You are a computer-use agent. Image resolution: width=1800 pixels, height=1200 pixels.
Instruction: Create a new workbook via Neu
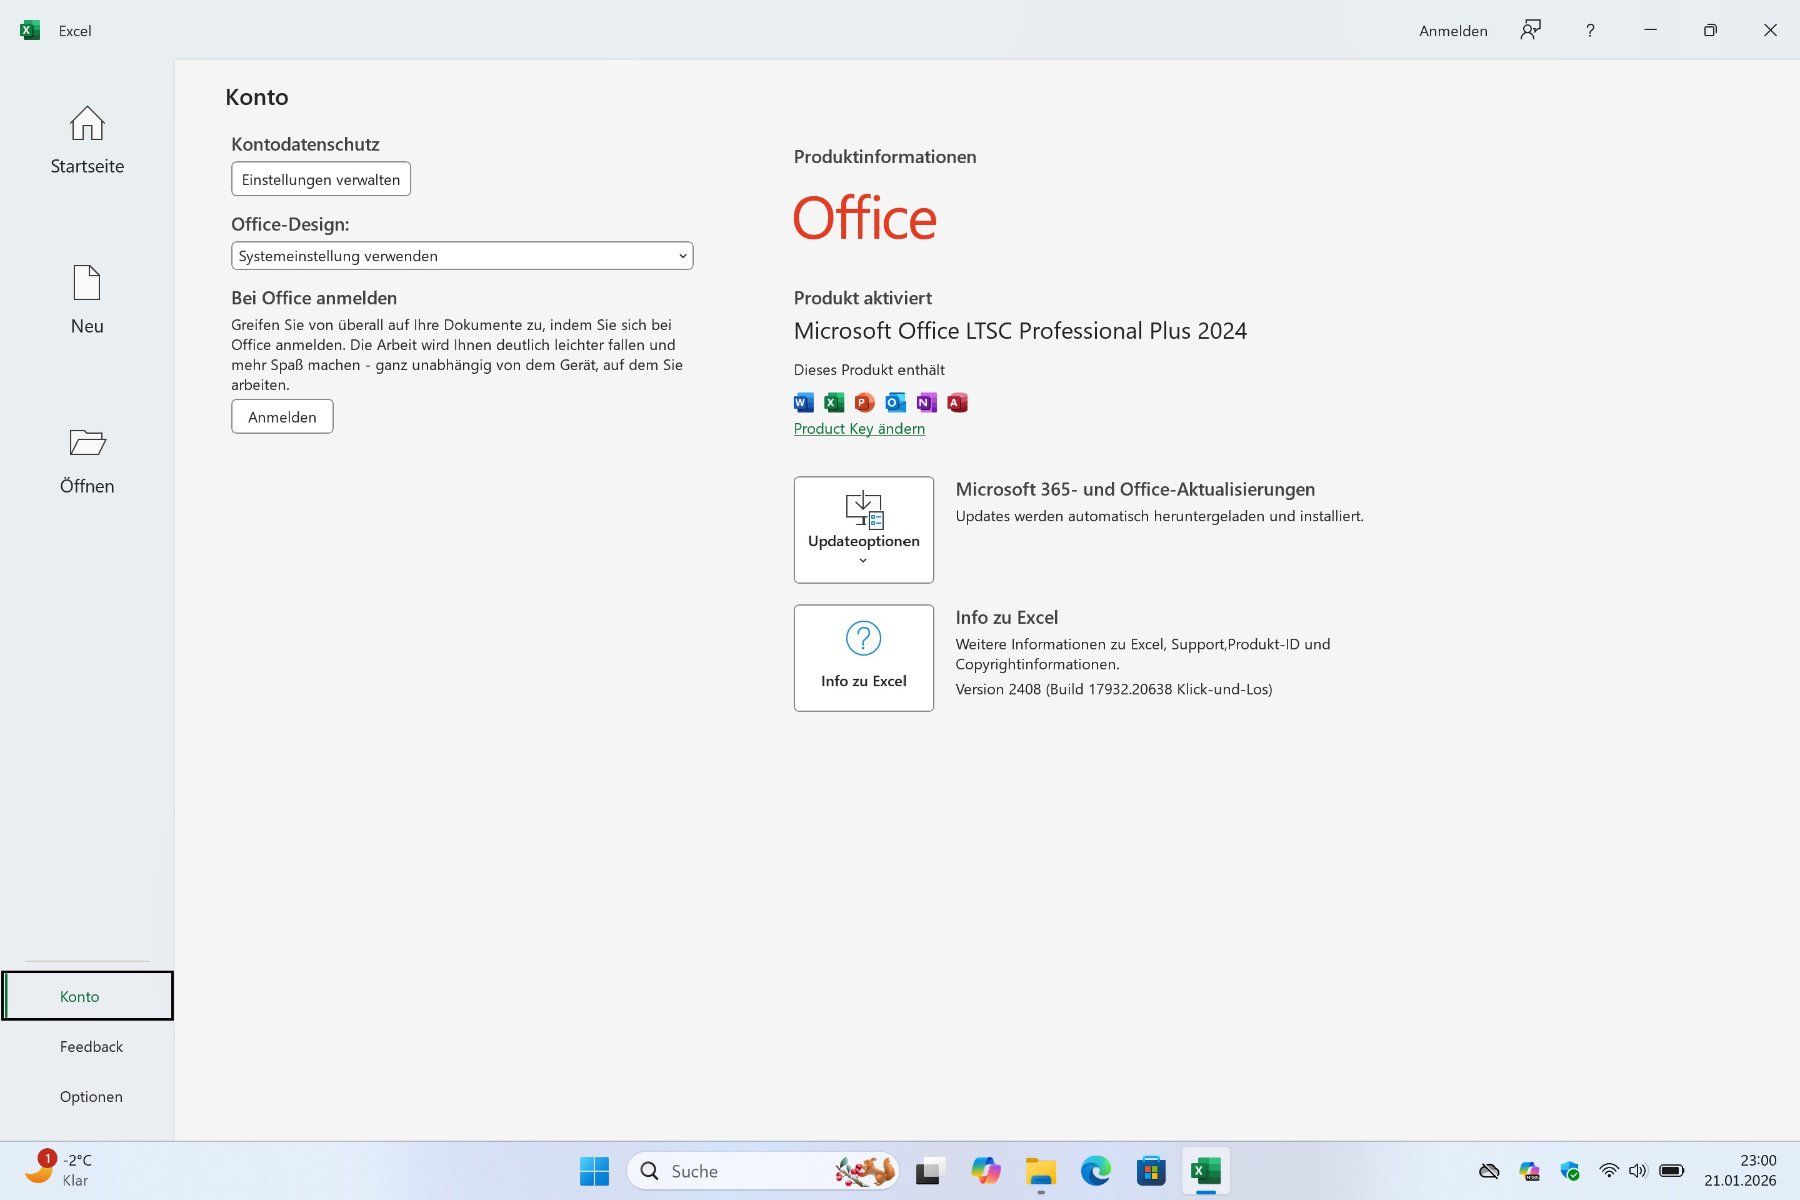[x=87, y=300]
